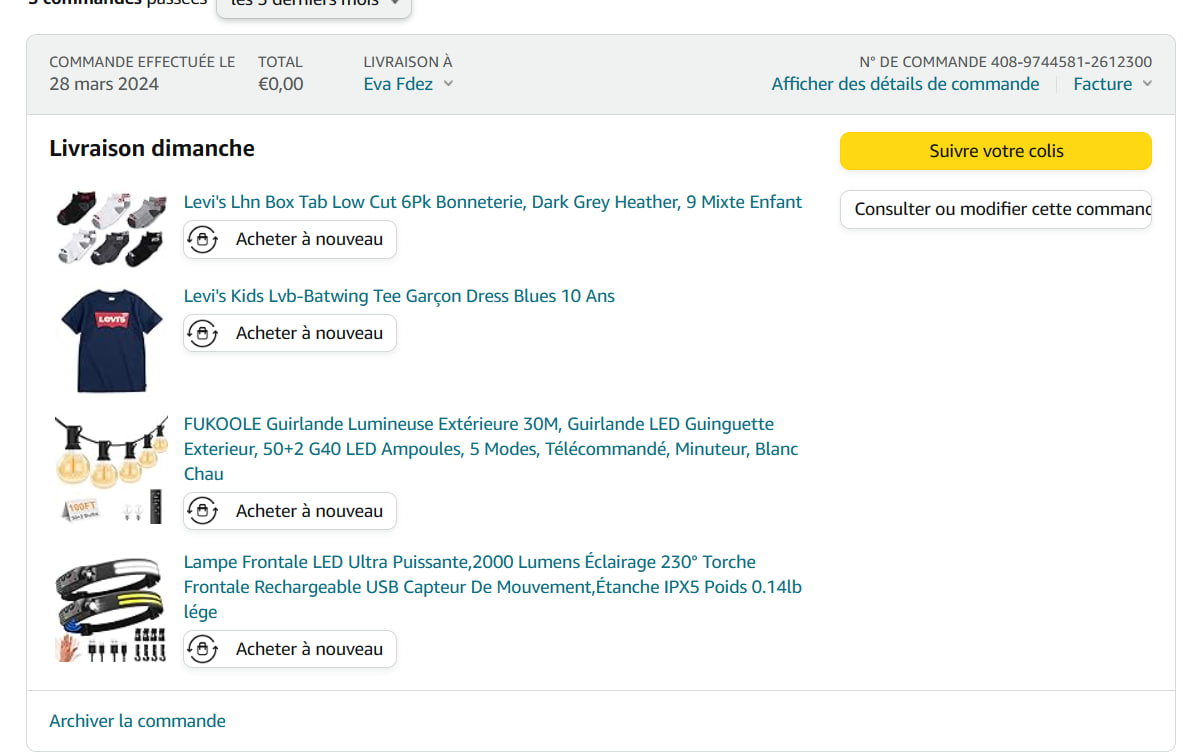This screenshot has height=756, width=1183.
Task: Click Acheter à nouveau for the headlamp
Action: [309, 649]
